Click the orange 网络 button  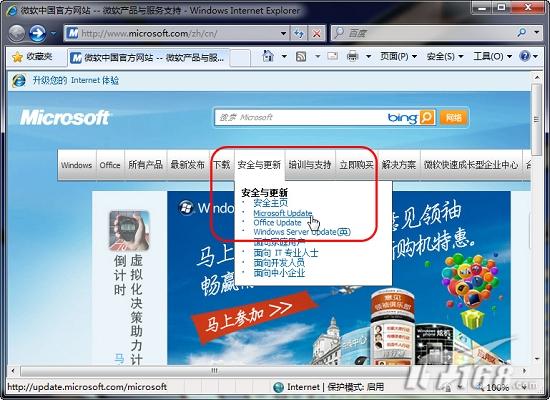(x=454, y=117)
